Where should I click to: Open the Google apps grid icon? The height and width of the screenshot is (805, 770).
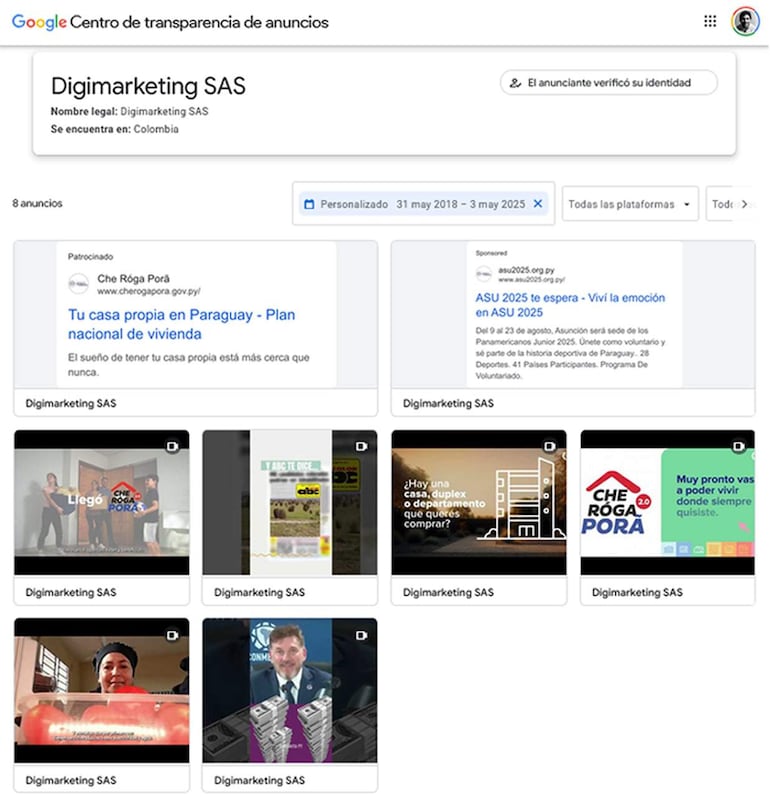tap(710, 21)
